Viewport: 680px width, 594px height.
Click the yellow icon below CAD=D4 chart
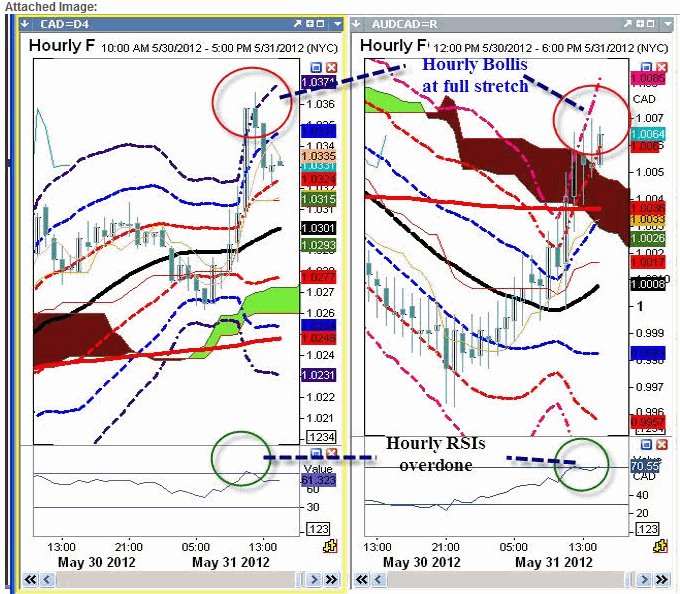[330, 546]
